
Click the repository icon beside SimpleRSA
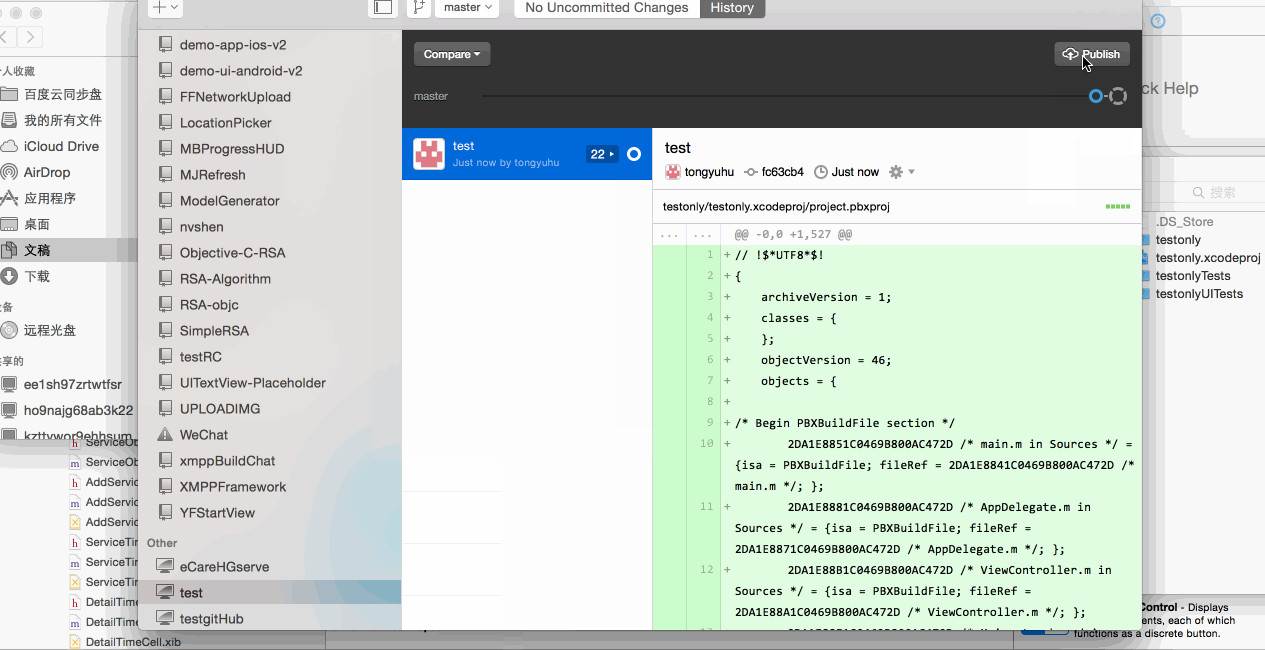point(166,331)
